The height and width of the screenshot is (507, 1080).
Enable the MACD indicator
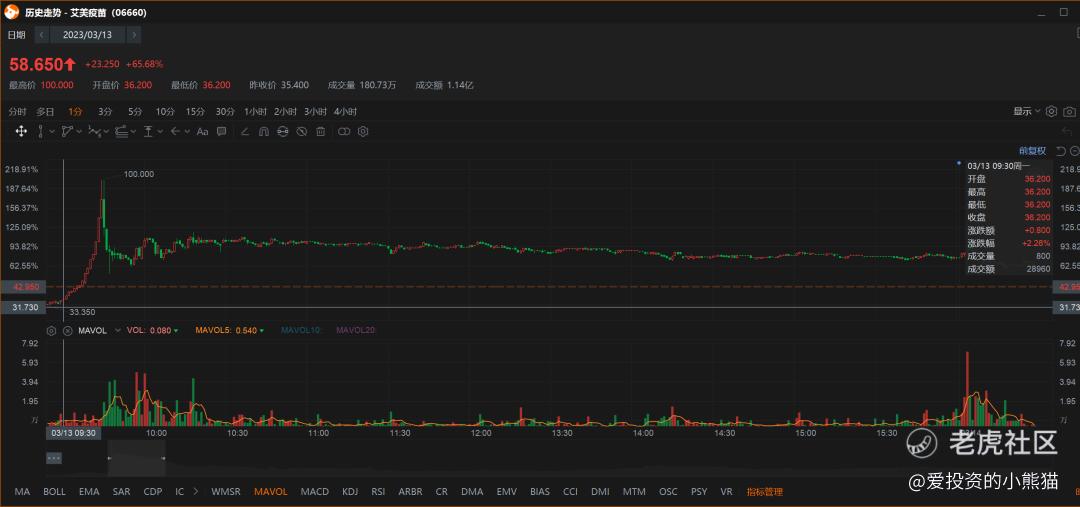pyautogui.click(x=315, y=492)
